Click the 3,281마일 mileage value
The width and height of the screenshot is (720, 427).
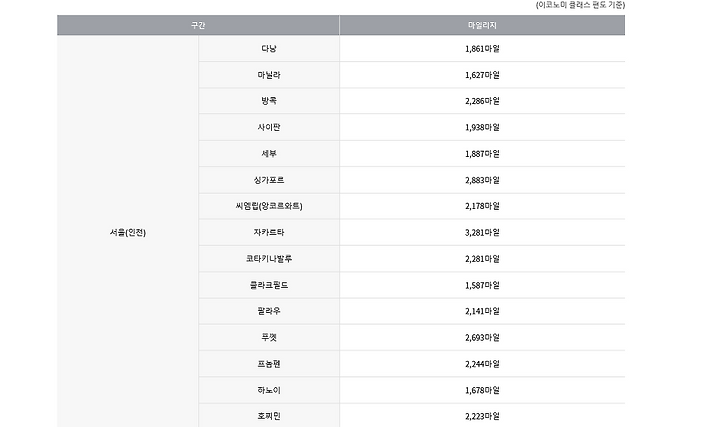pyautogui.click(x=482, y=232)
